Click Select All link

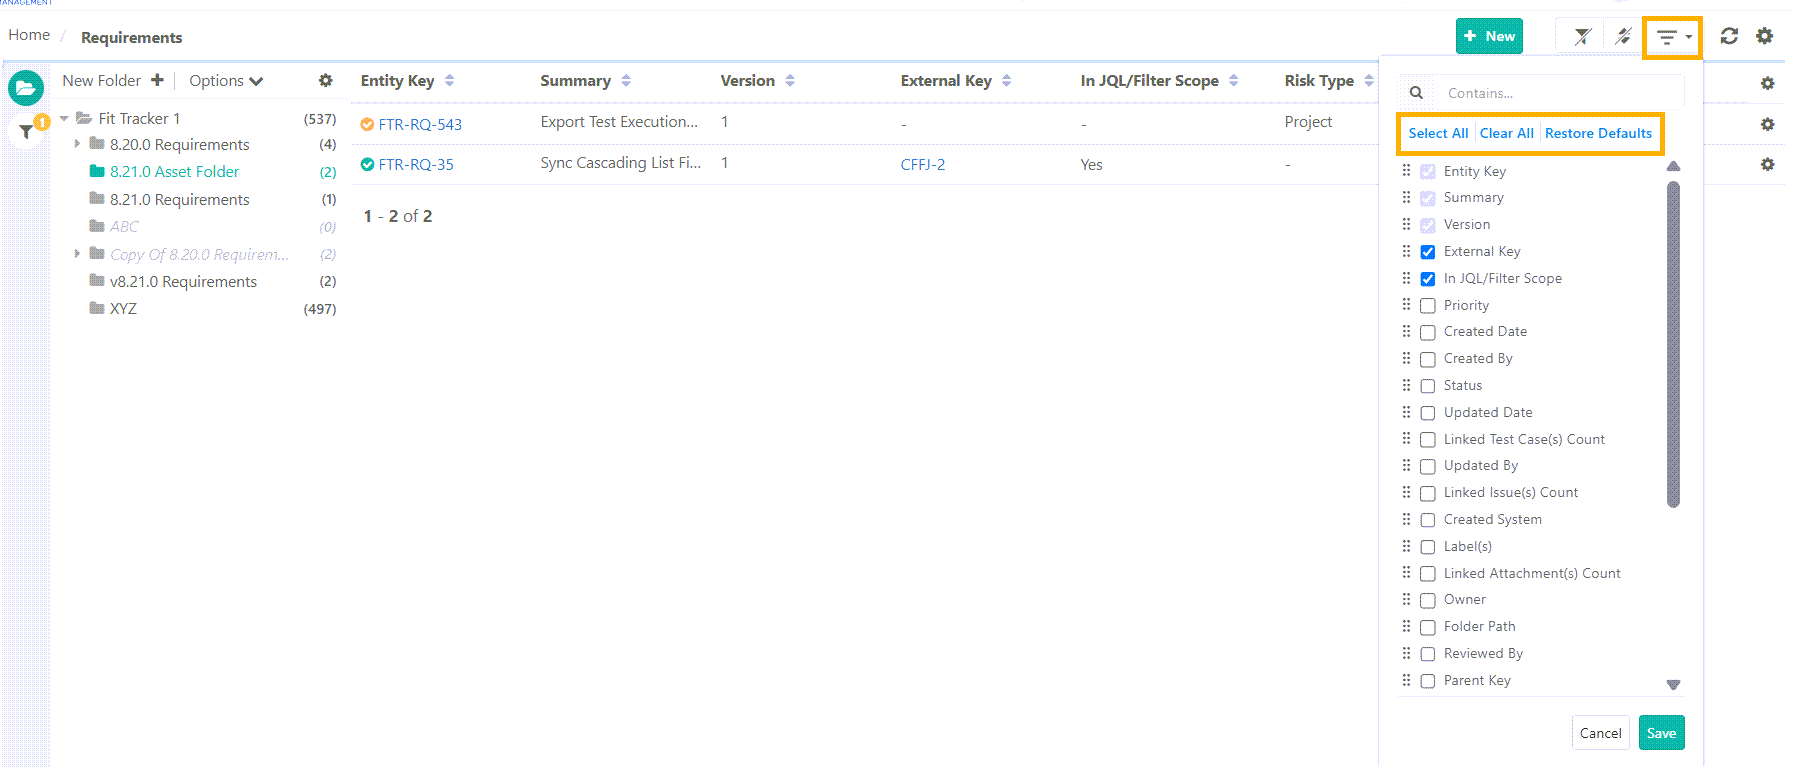pos(1438,133)
